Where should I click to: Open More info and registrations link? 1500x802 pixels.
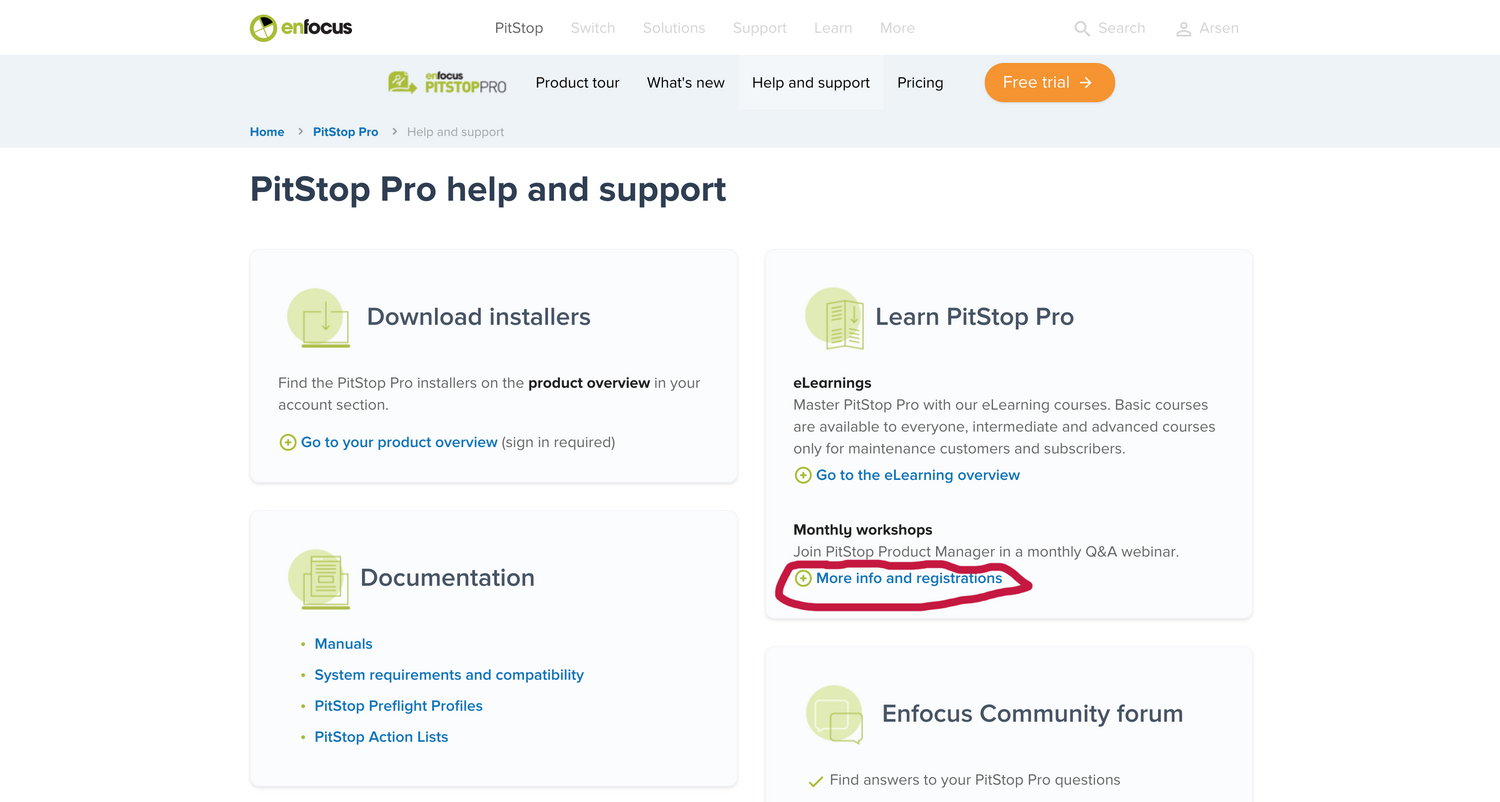pyautogui.click(x=909, y=578)
